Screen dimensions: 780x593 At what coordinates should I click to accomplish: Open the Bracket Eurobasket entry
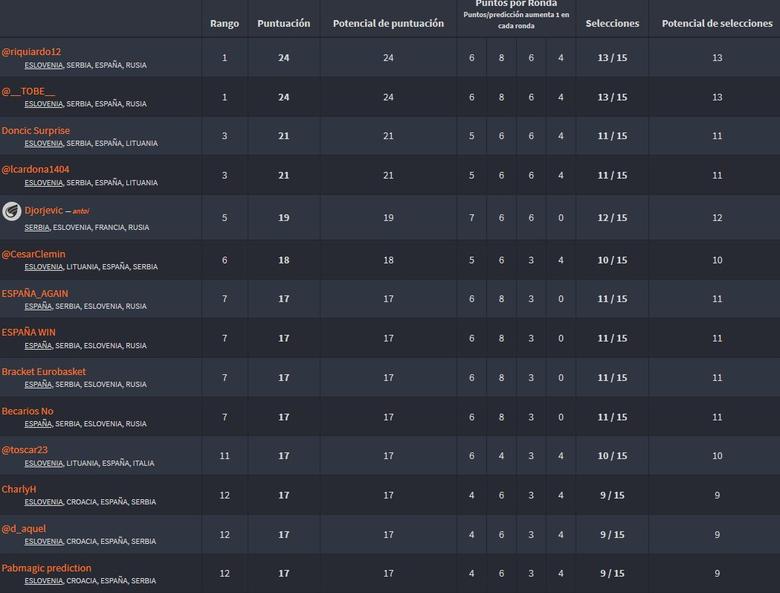coord(44,371)
